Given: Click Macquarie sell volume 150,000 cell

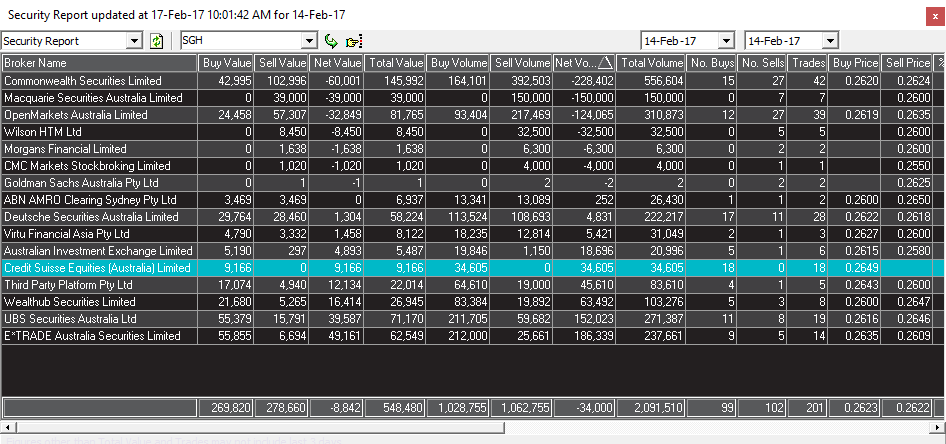Looking at the screenshot, I should click(521, 98).
